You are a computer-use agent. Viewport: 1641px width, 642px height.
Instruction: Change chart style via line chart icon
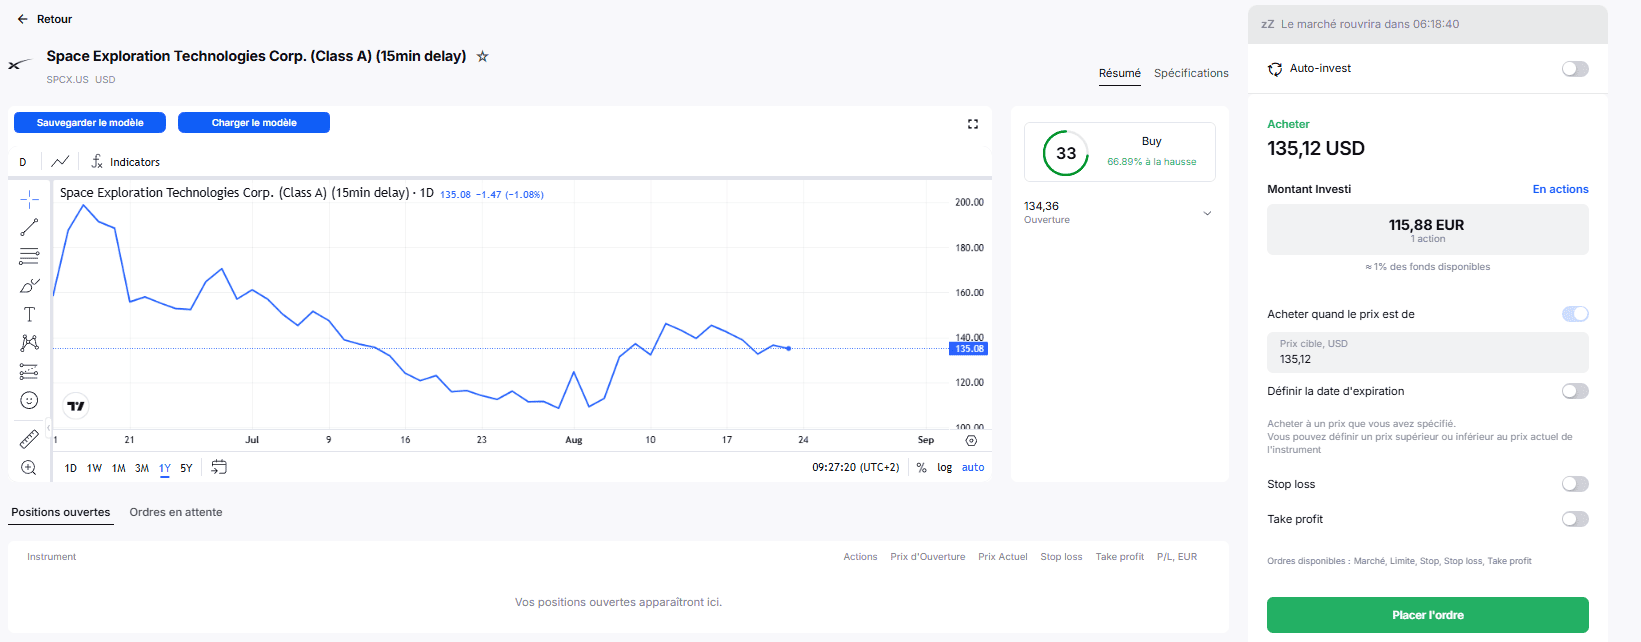click(60, 161)
